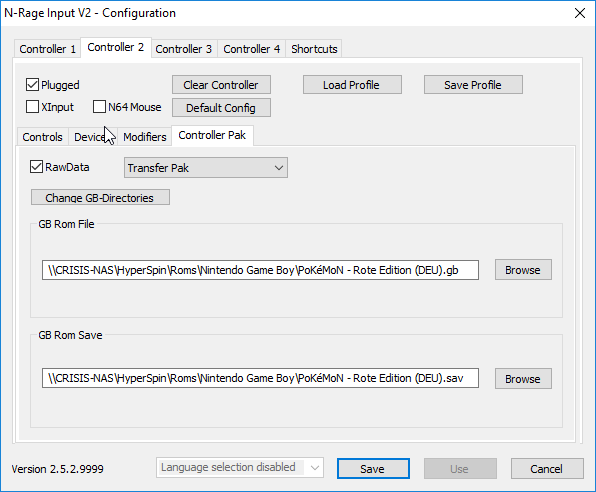Click the Change GB-Directories button
596x492 pixels.
tap(100, 197)
